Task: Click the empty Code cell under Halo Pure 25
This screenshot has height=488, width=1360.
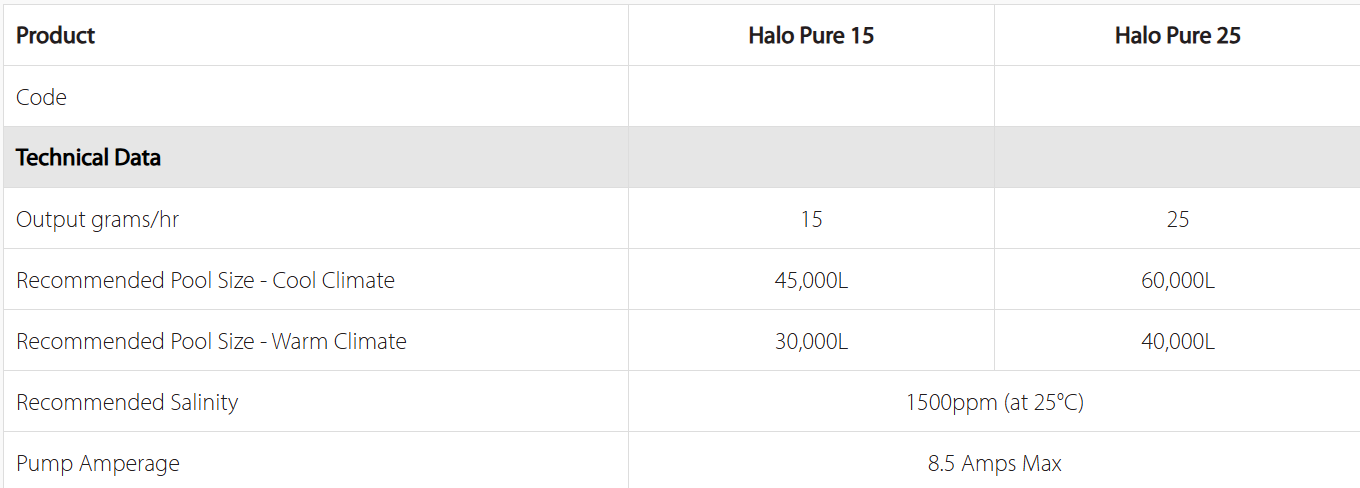Action: click(x=1177, y=97)
